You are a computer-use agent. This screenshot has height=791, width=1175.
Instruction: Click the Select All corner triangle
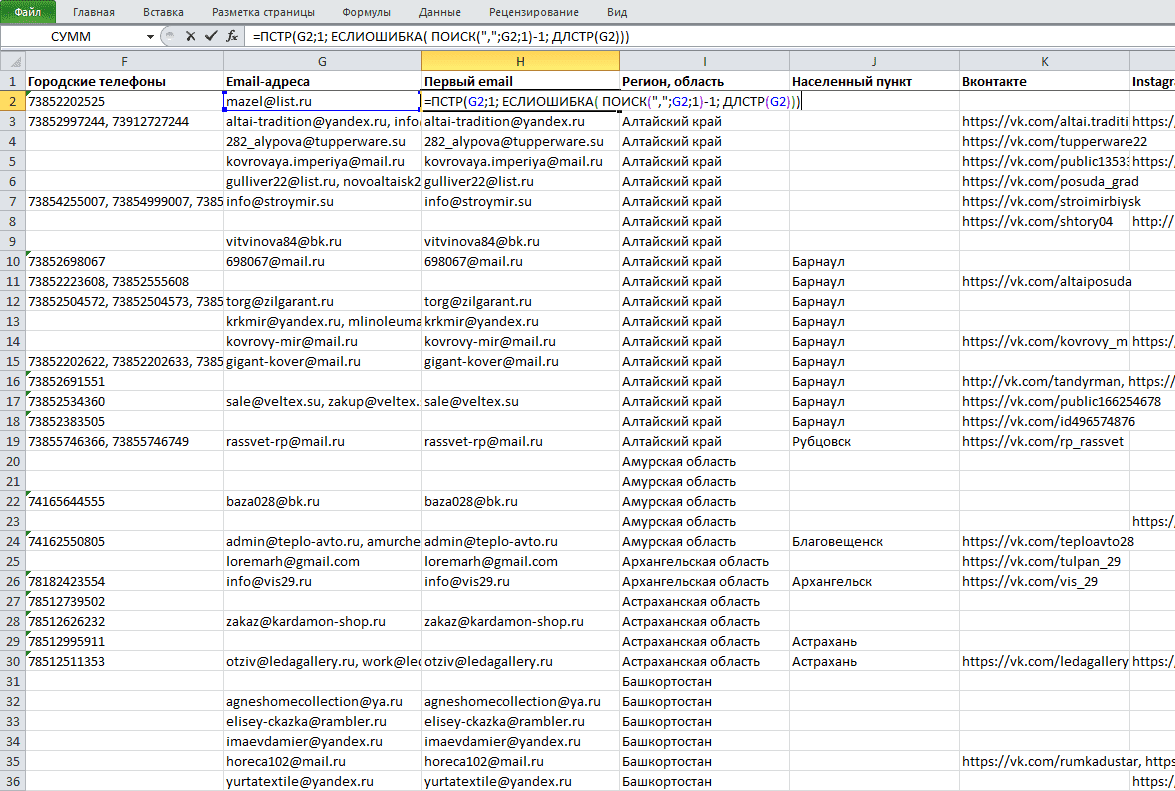13,61
